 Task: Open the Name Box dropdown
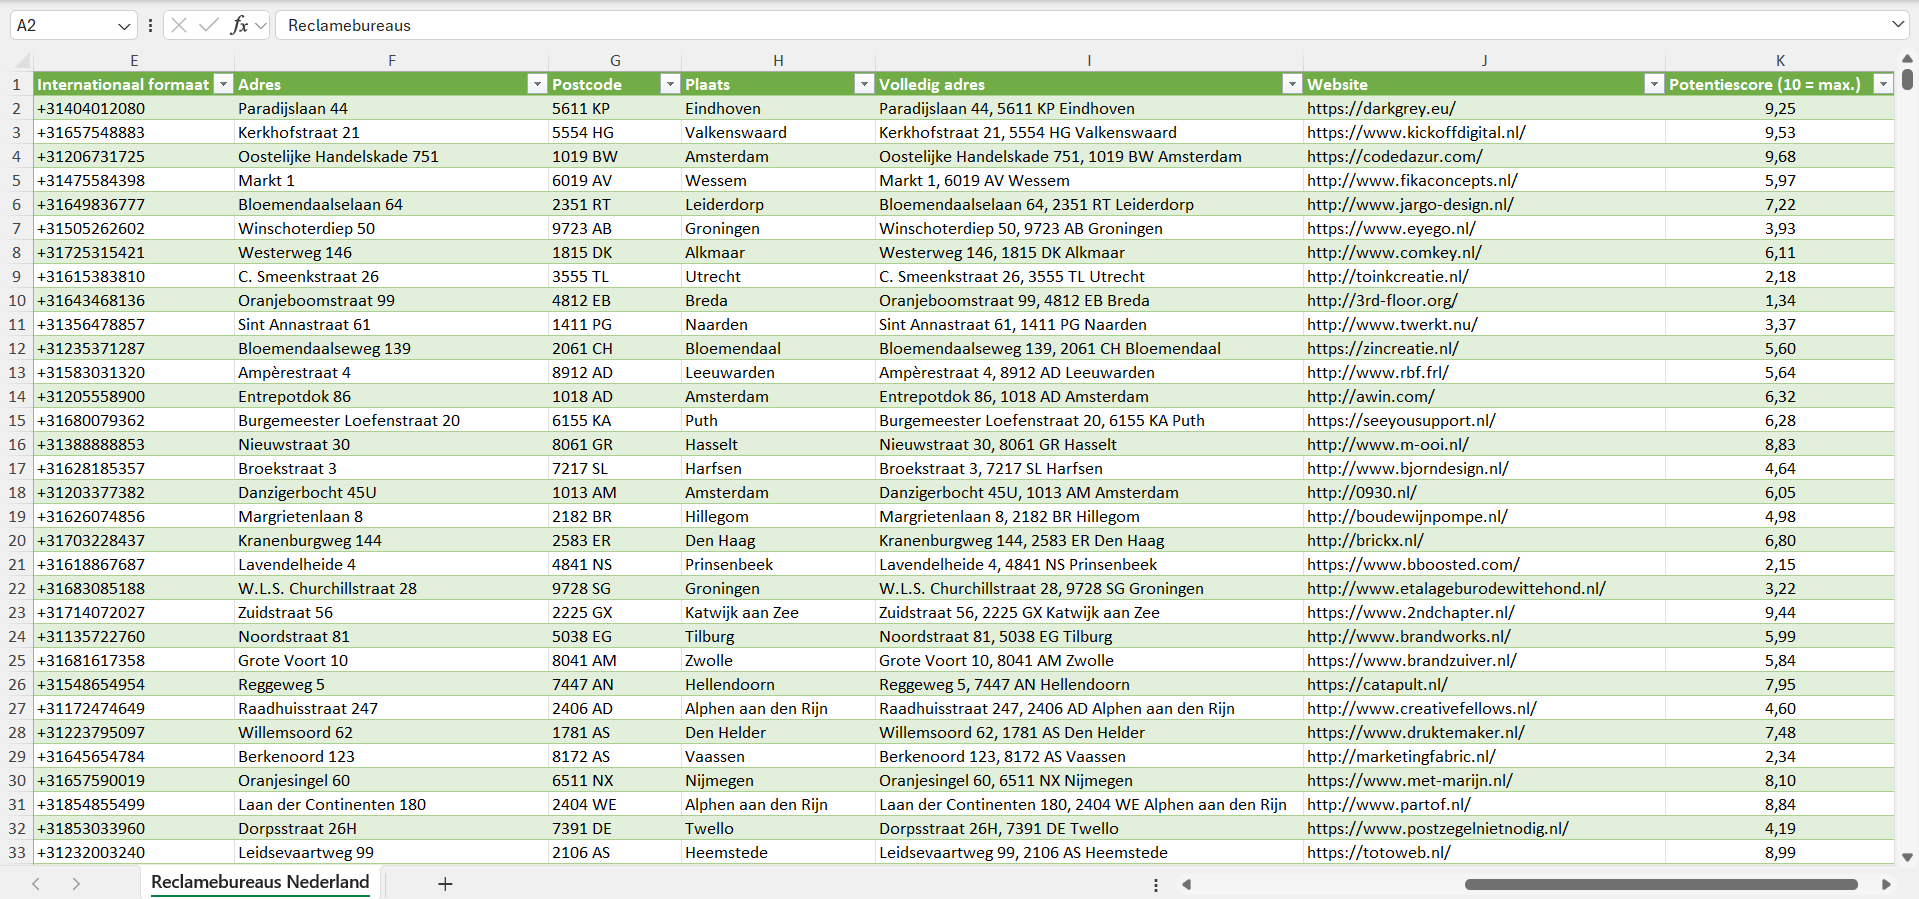coord(124,26)
